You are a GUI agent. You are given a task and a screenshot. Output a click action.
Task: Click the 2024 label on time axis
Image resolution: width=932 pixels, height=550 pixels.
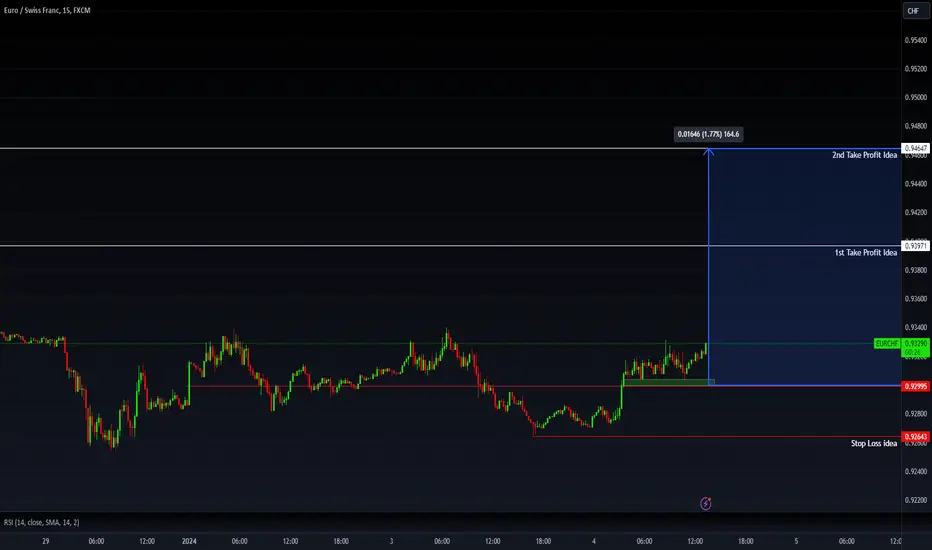189,541
